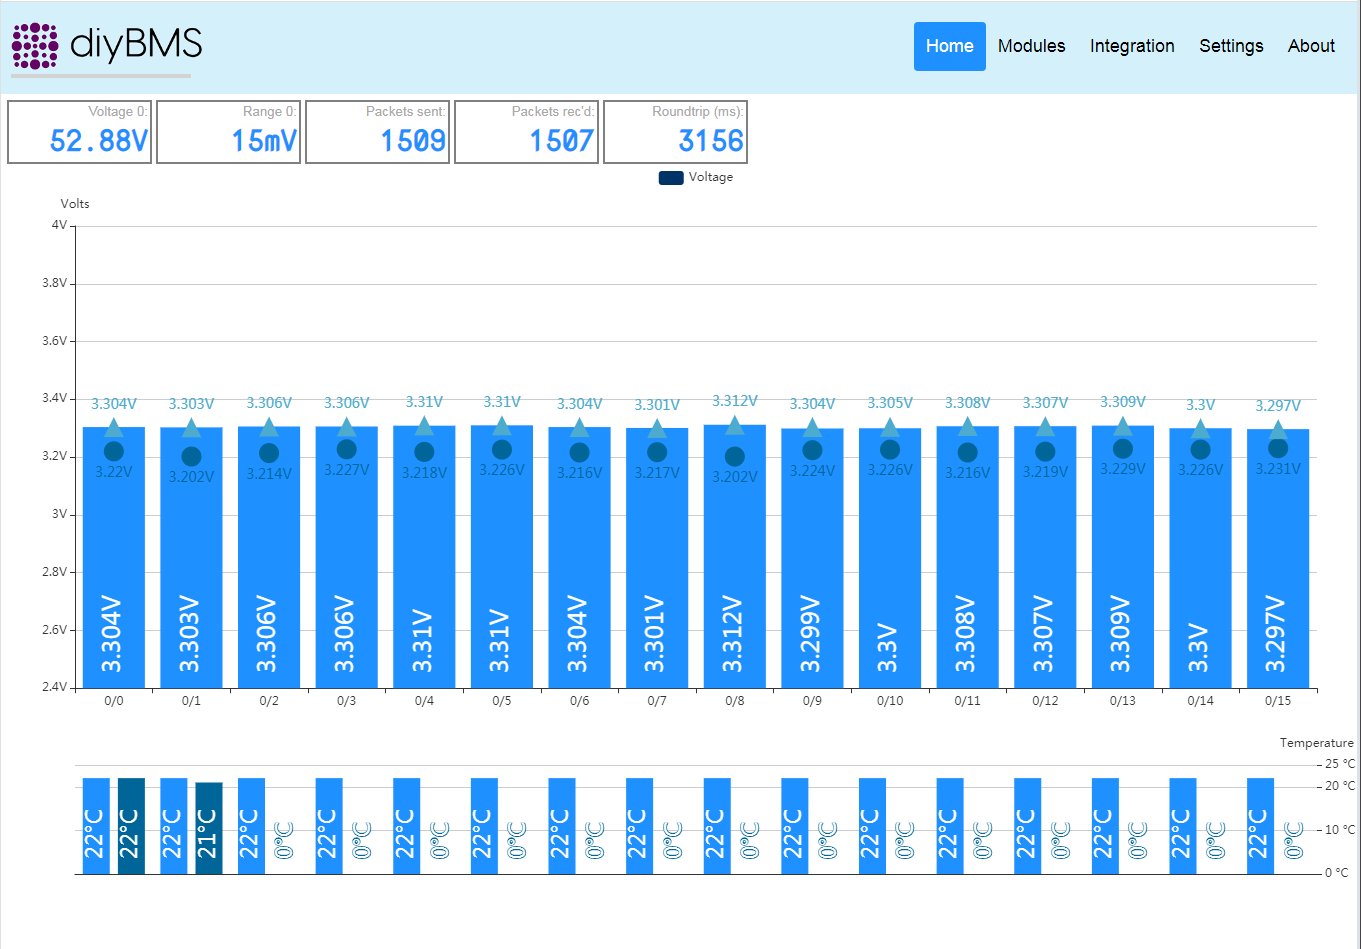Viewport: 1361px width, 949px height.
Task: Click the Roundtrip (ms) 3156 stat box
Action: [675, 131]
